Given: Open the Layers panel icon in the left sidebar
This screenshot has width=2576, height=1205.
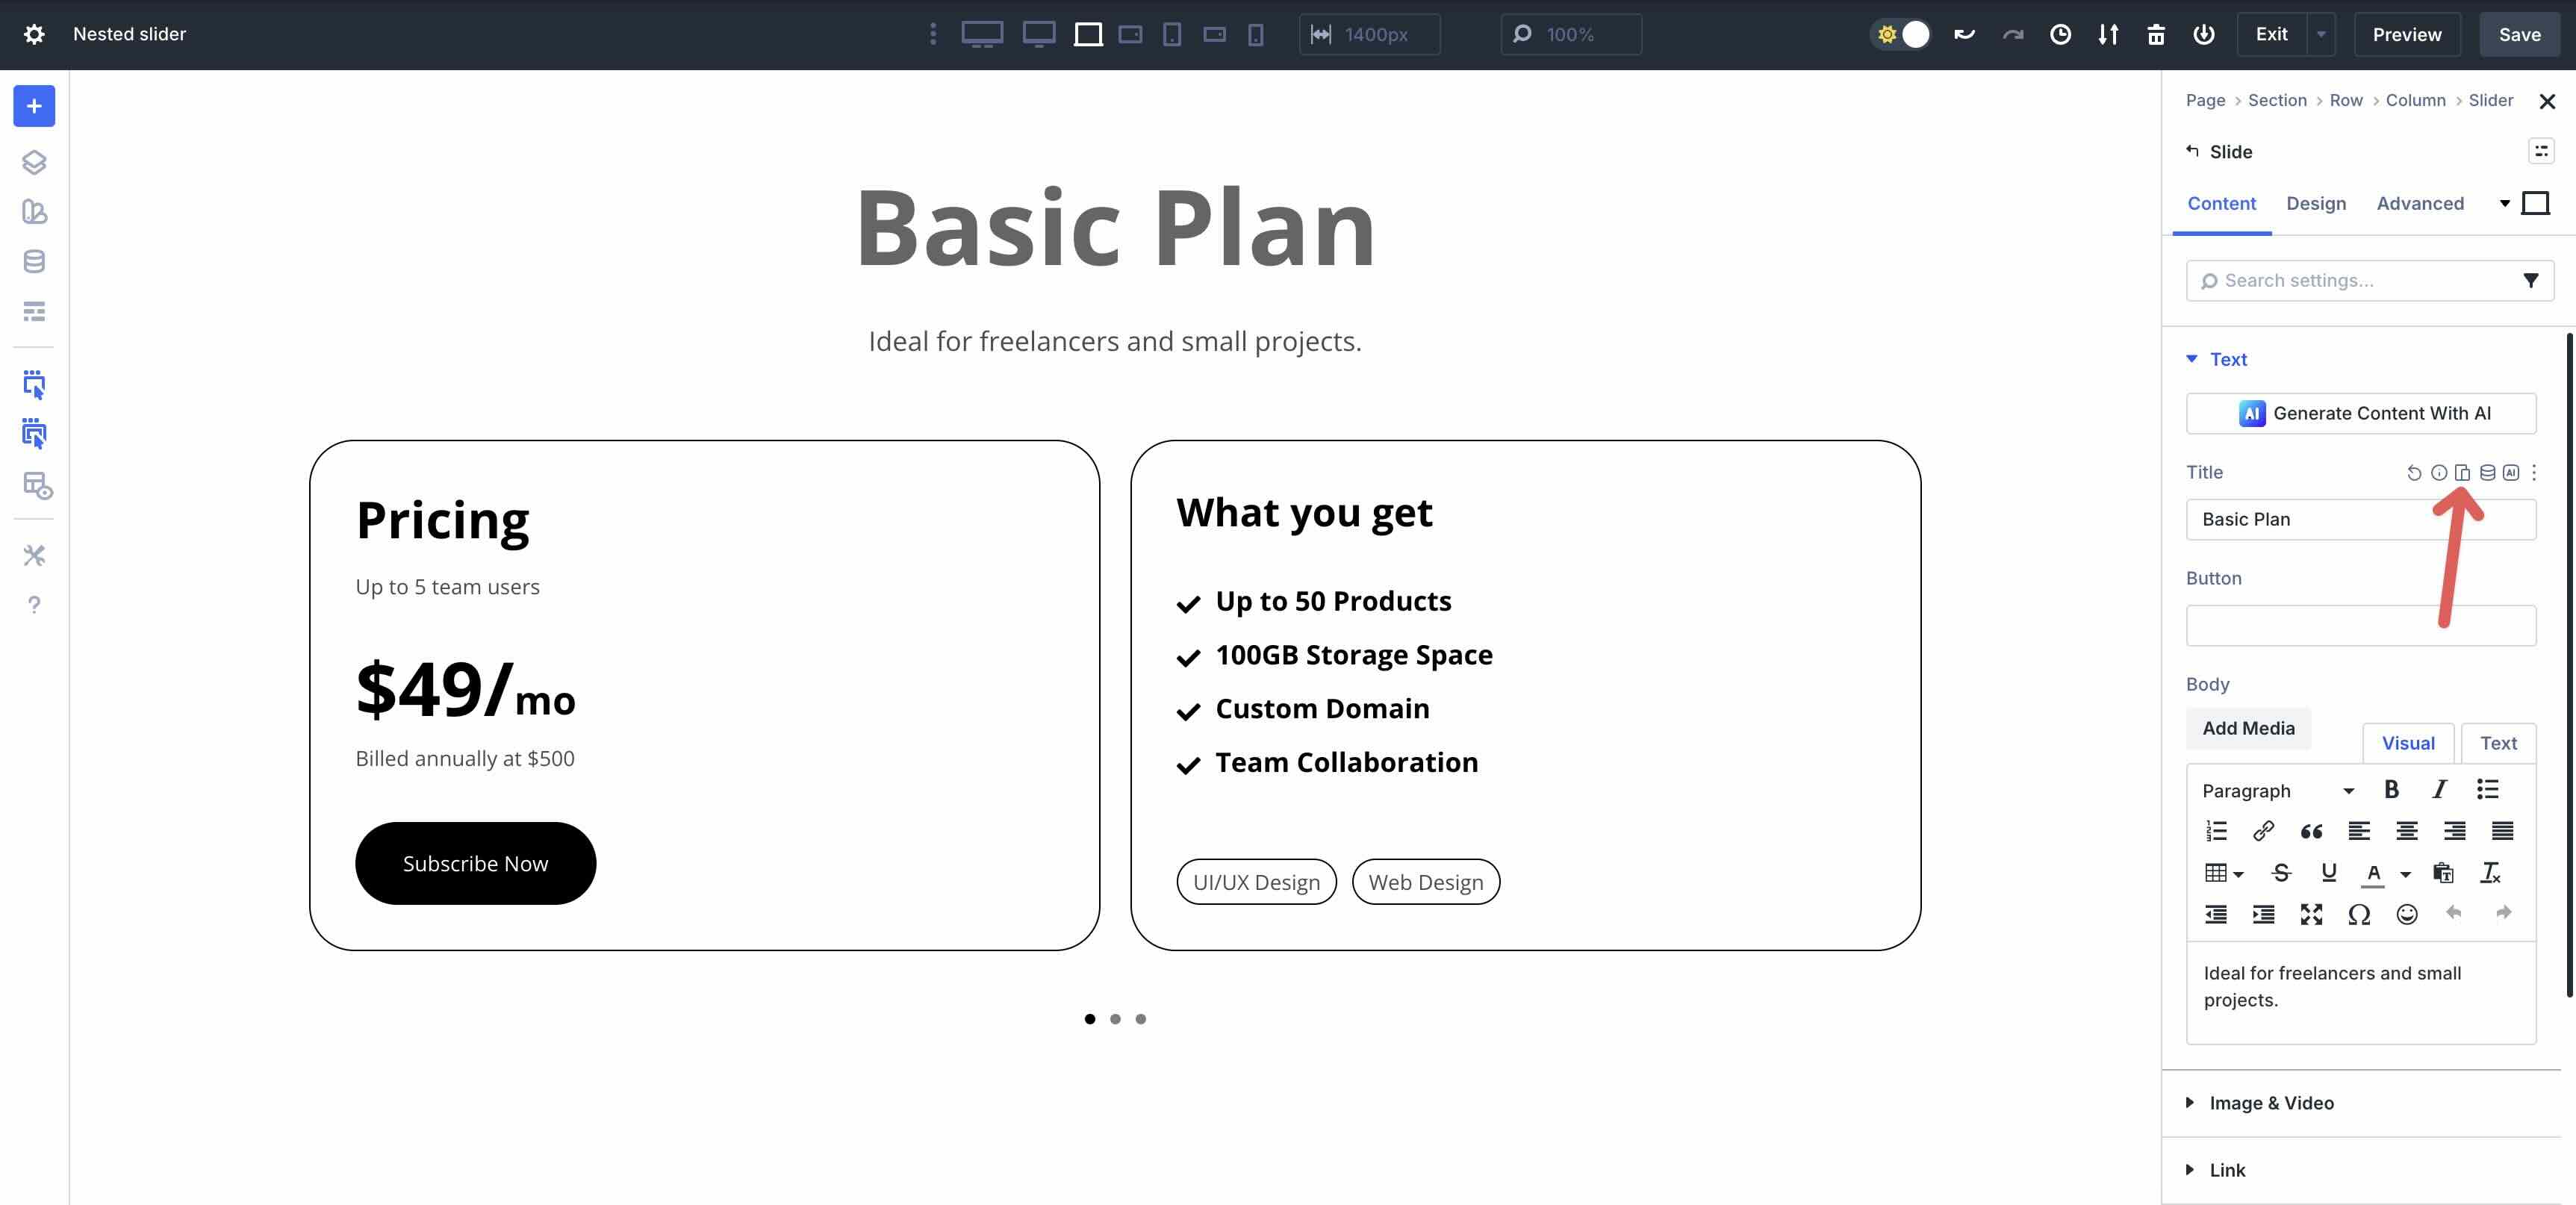Looking at the screenshot, I should (34, 162).
